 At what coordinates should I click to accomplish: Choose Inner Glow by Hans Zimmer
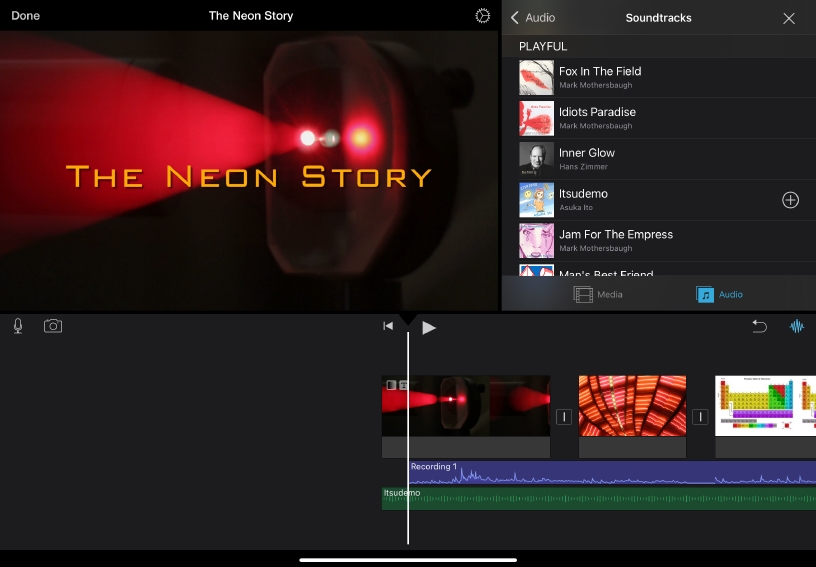(x=587, y=159)
